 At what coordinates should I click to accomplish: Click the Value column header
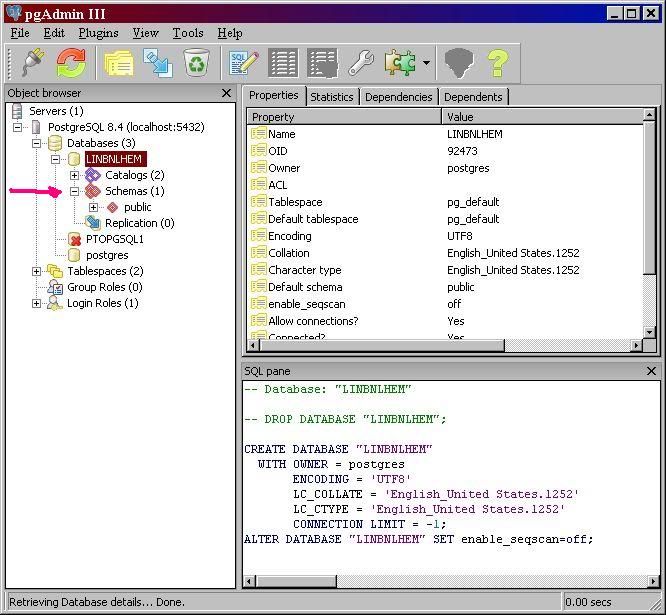(542, 117)
